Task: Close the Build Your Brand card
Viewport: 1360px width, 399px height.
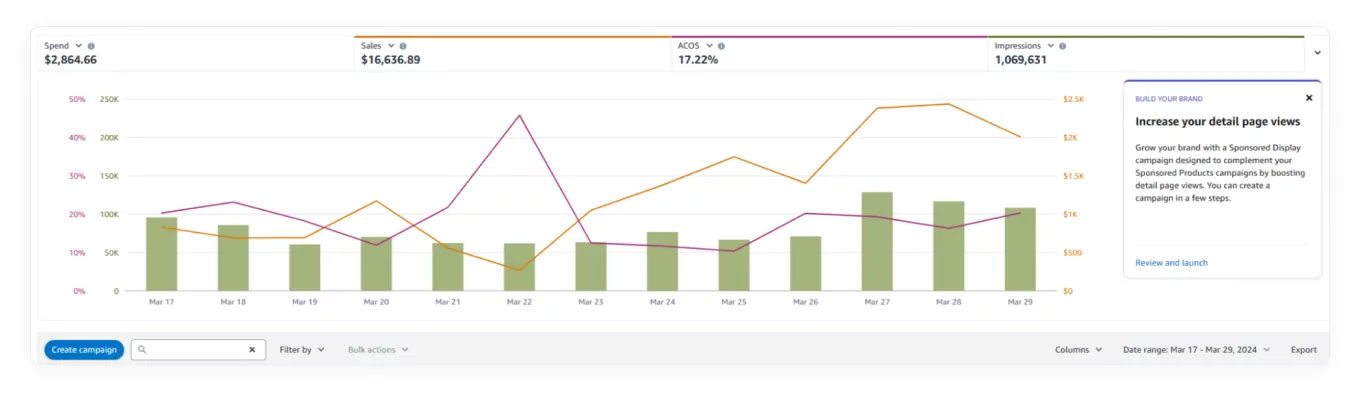Action: (x=1309, y=98)
